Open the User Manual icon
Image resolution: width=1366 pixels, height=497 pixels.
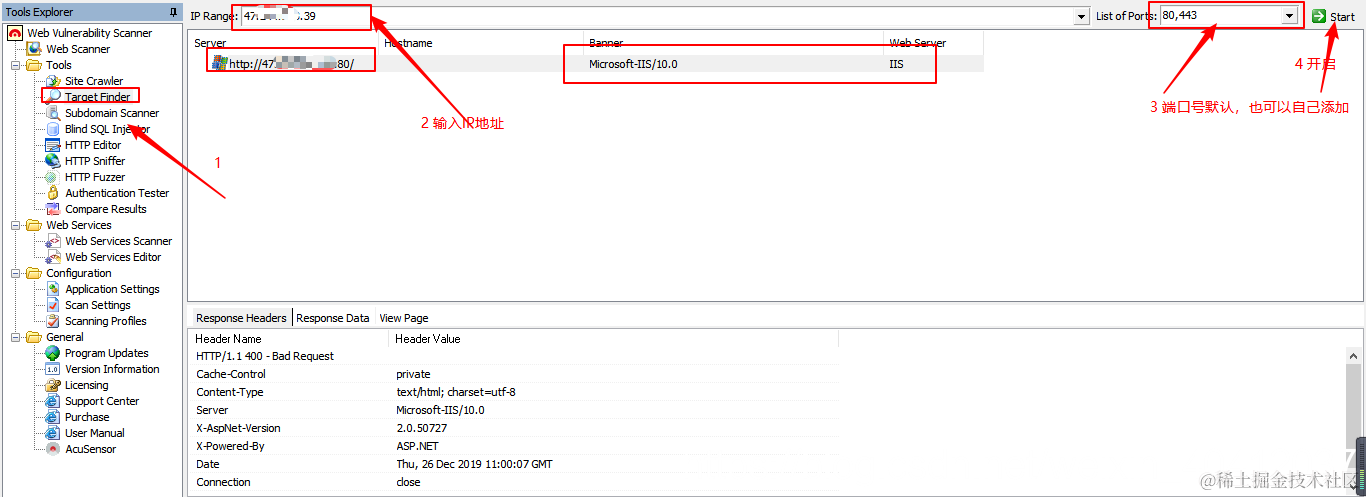point(53,433)
